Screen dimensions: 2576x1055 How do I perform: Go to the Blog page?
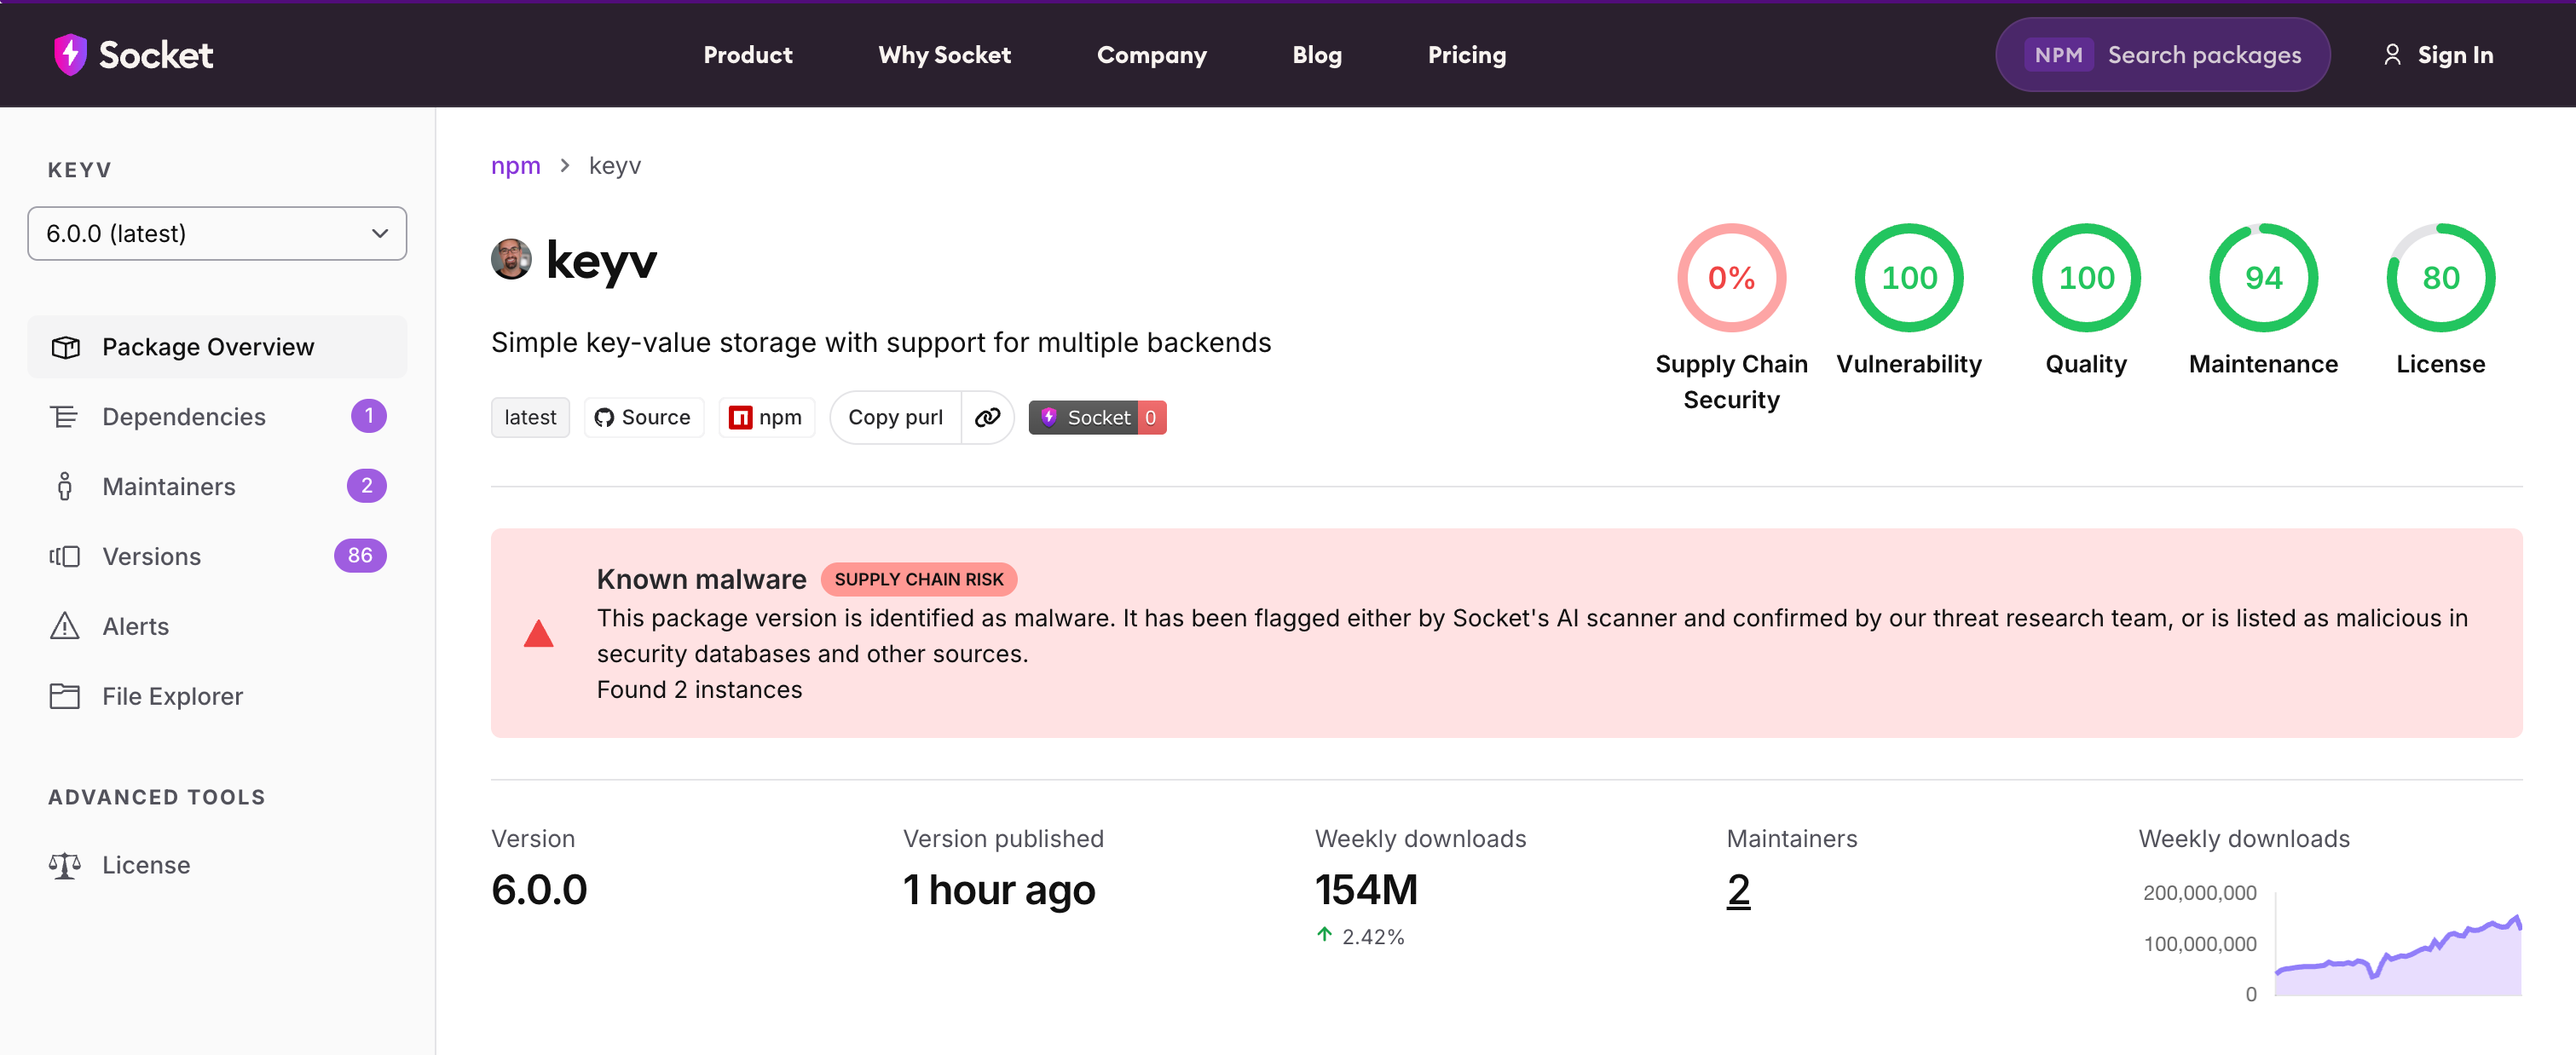[x=1316, y=55]
